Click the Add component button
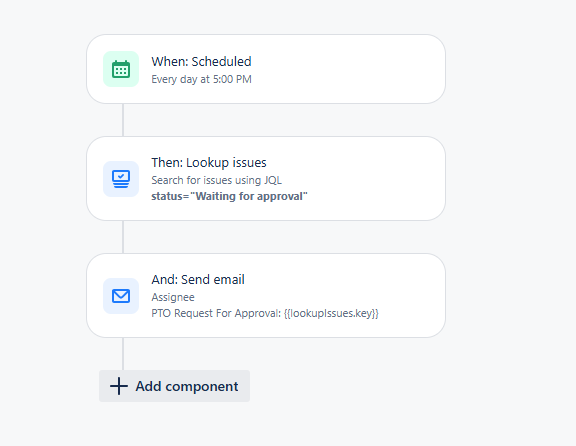 (x=174, y=386)
